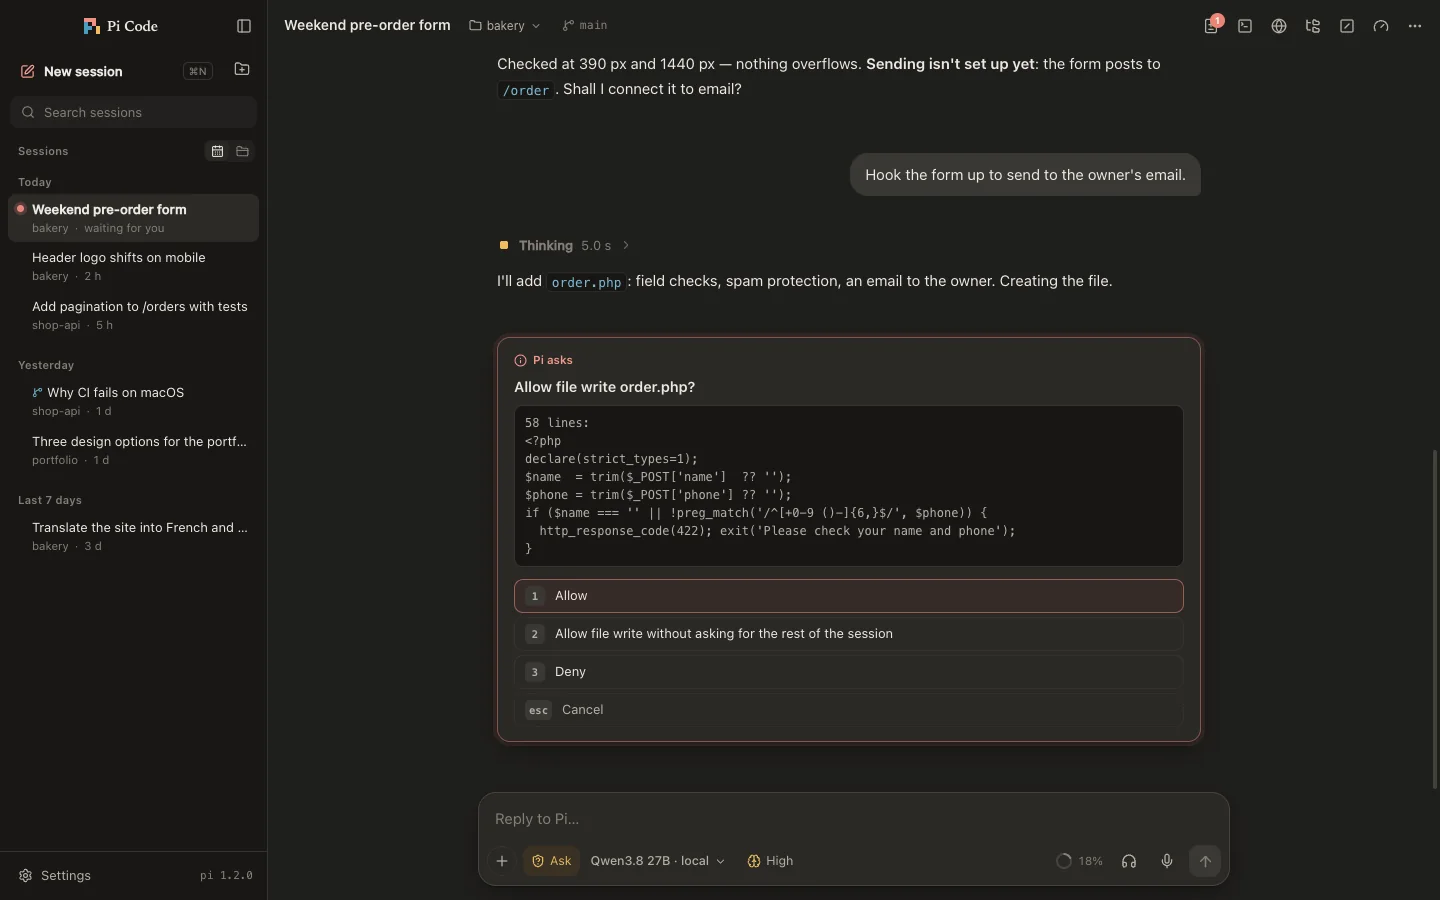Choose Allow file write for rest of session
The width and height of the screenshot is (1440, 900).
click(x=849, y=634)
